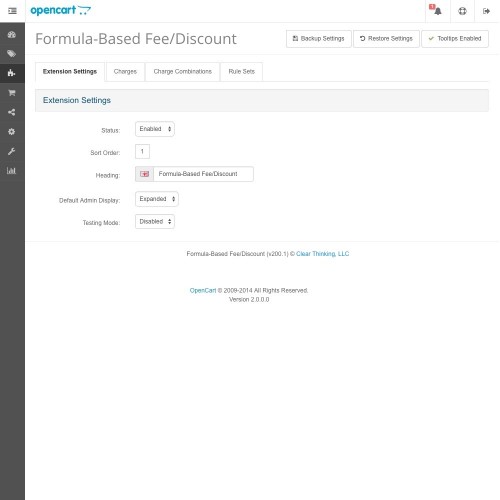Open notifications bell in the header

[x=437, y=11]
